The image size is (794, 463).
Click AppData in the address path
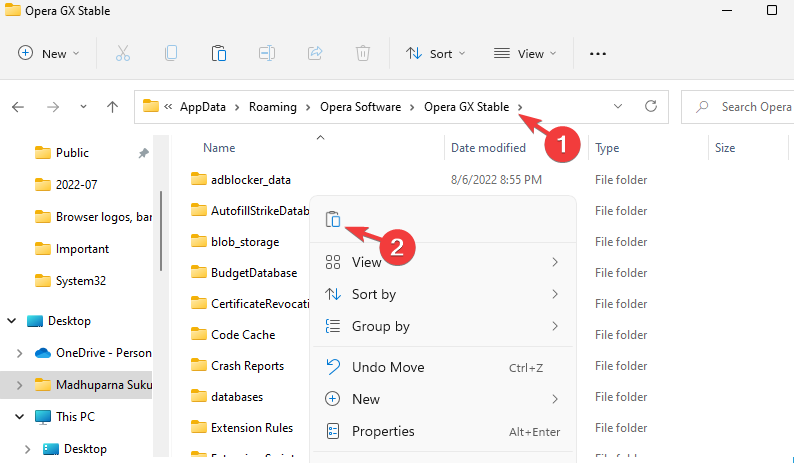[x=203, y=107]
